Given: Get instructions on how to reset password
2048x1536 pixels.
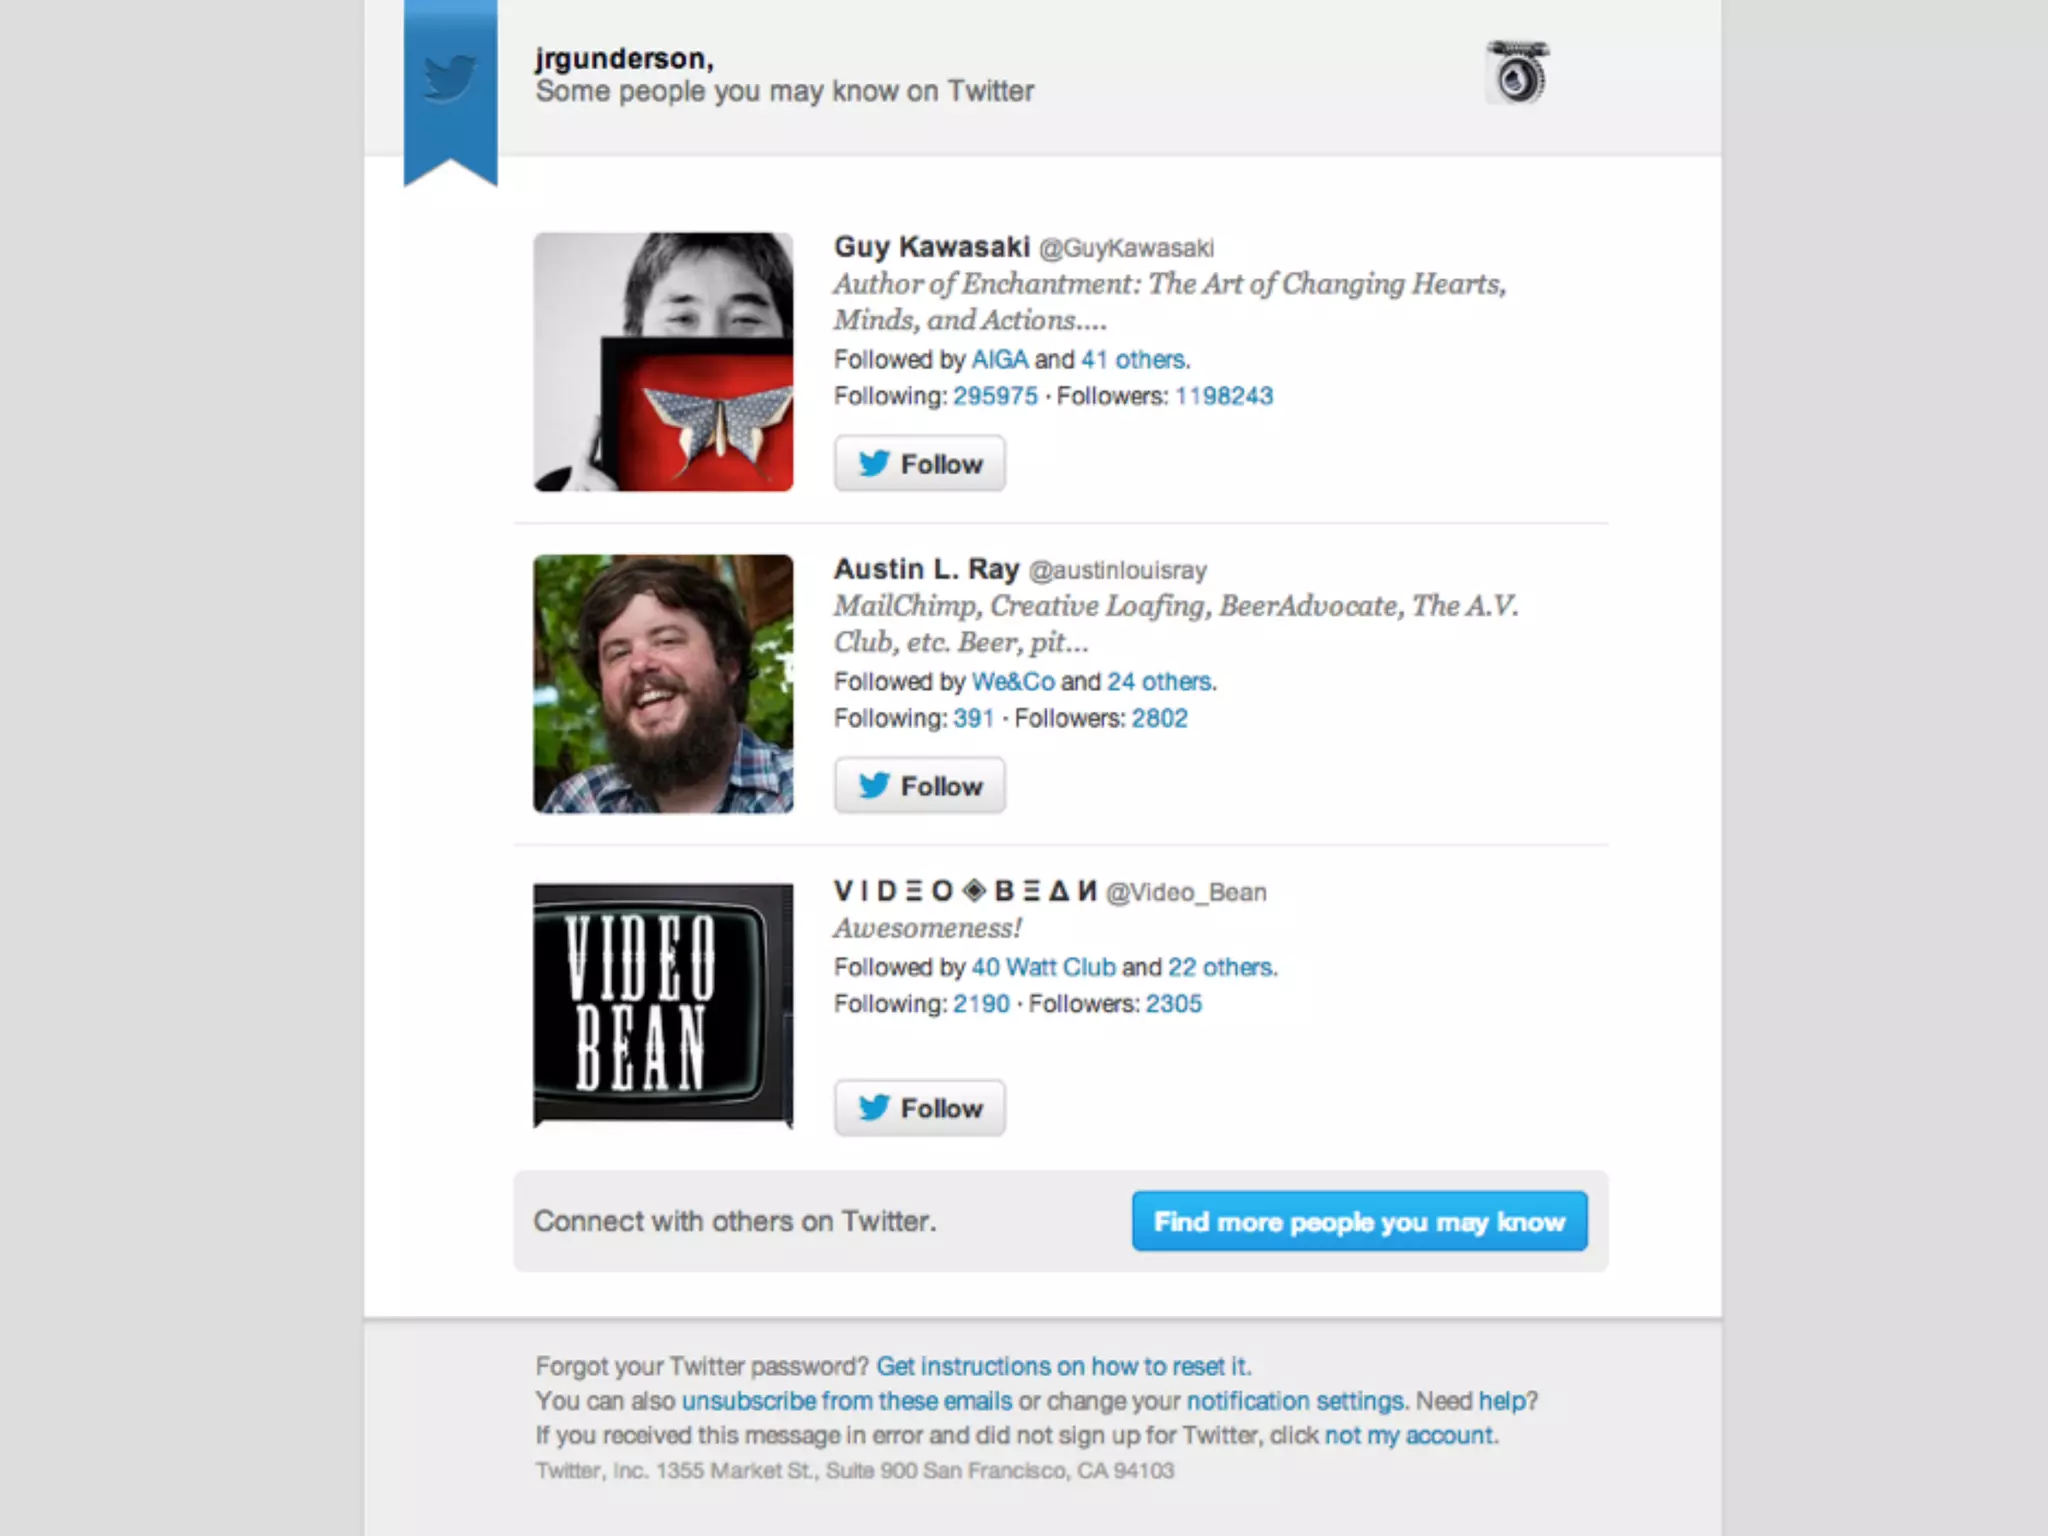Looking at the screenshot, I should [1063, 1366].
